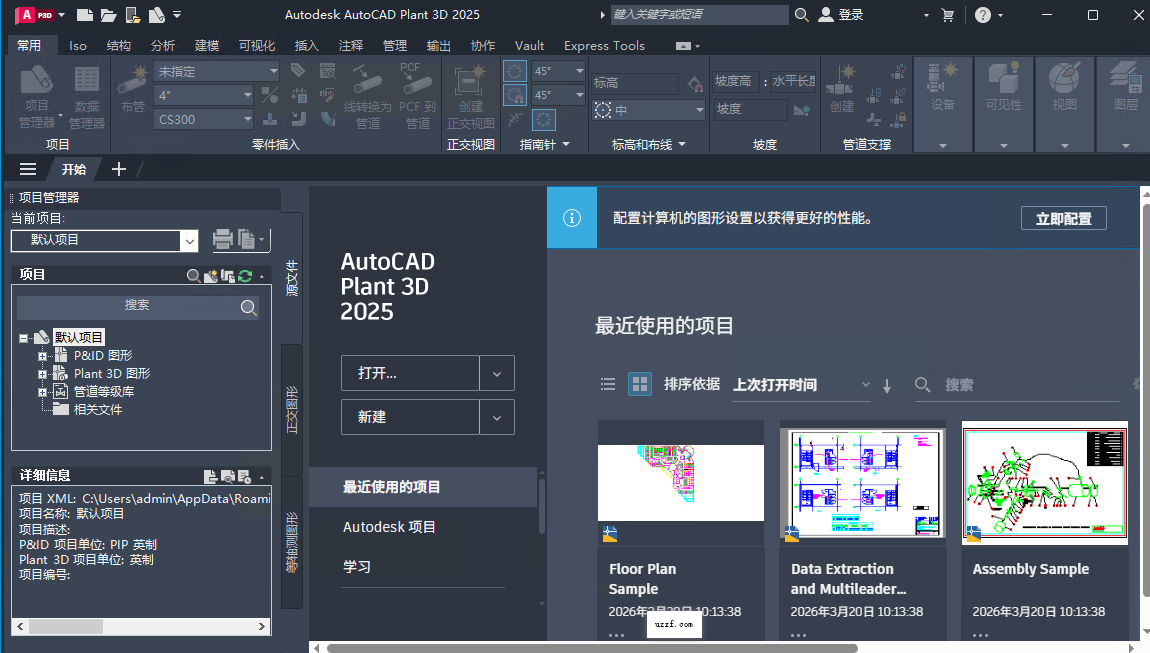The height and width of the screenshot is (653, 1150).
Task: Open the Assembly Sample drawing thumbnail
Action: click(1044, 483)
